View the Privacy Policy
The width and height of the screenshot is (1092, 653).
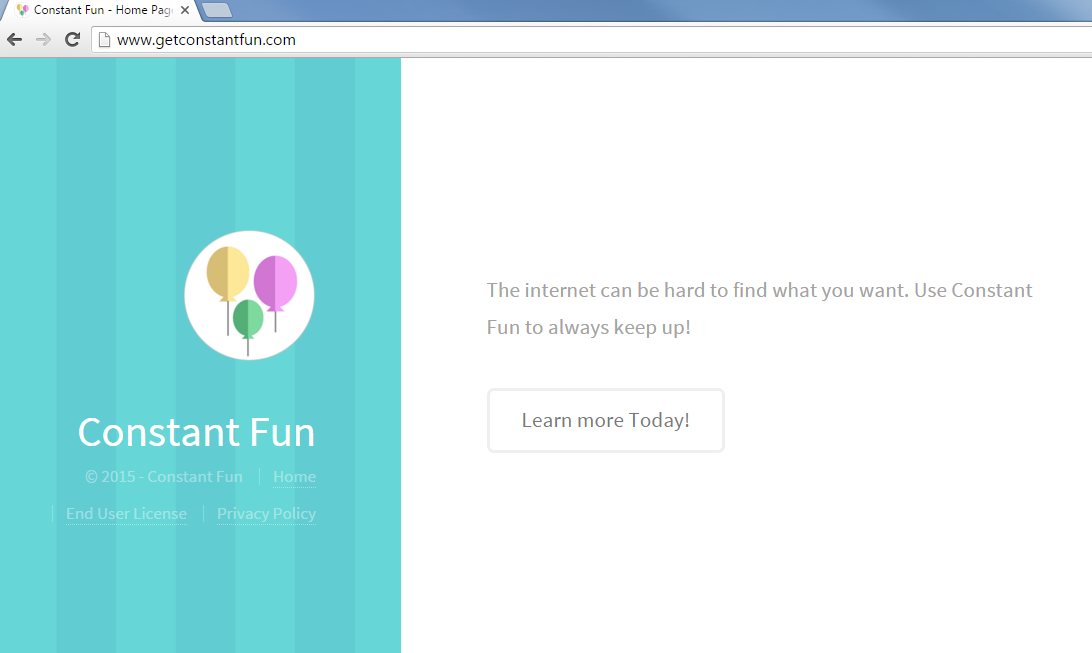(266, 513)
